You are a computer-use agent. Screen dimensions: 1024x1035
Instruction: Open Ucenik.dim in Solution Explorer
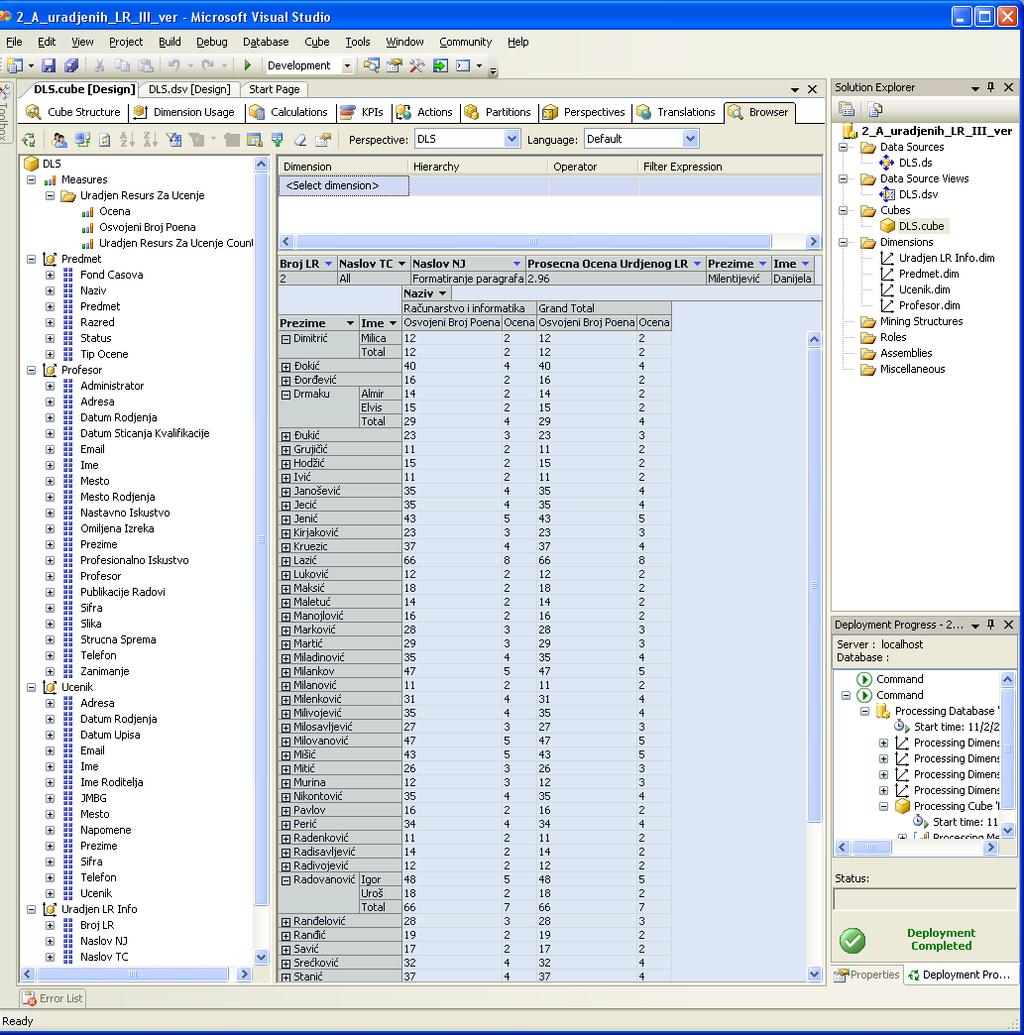924,290
